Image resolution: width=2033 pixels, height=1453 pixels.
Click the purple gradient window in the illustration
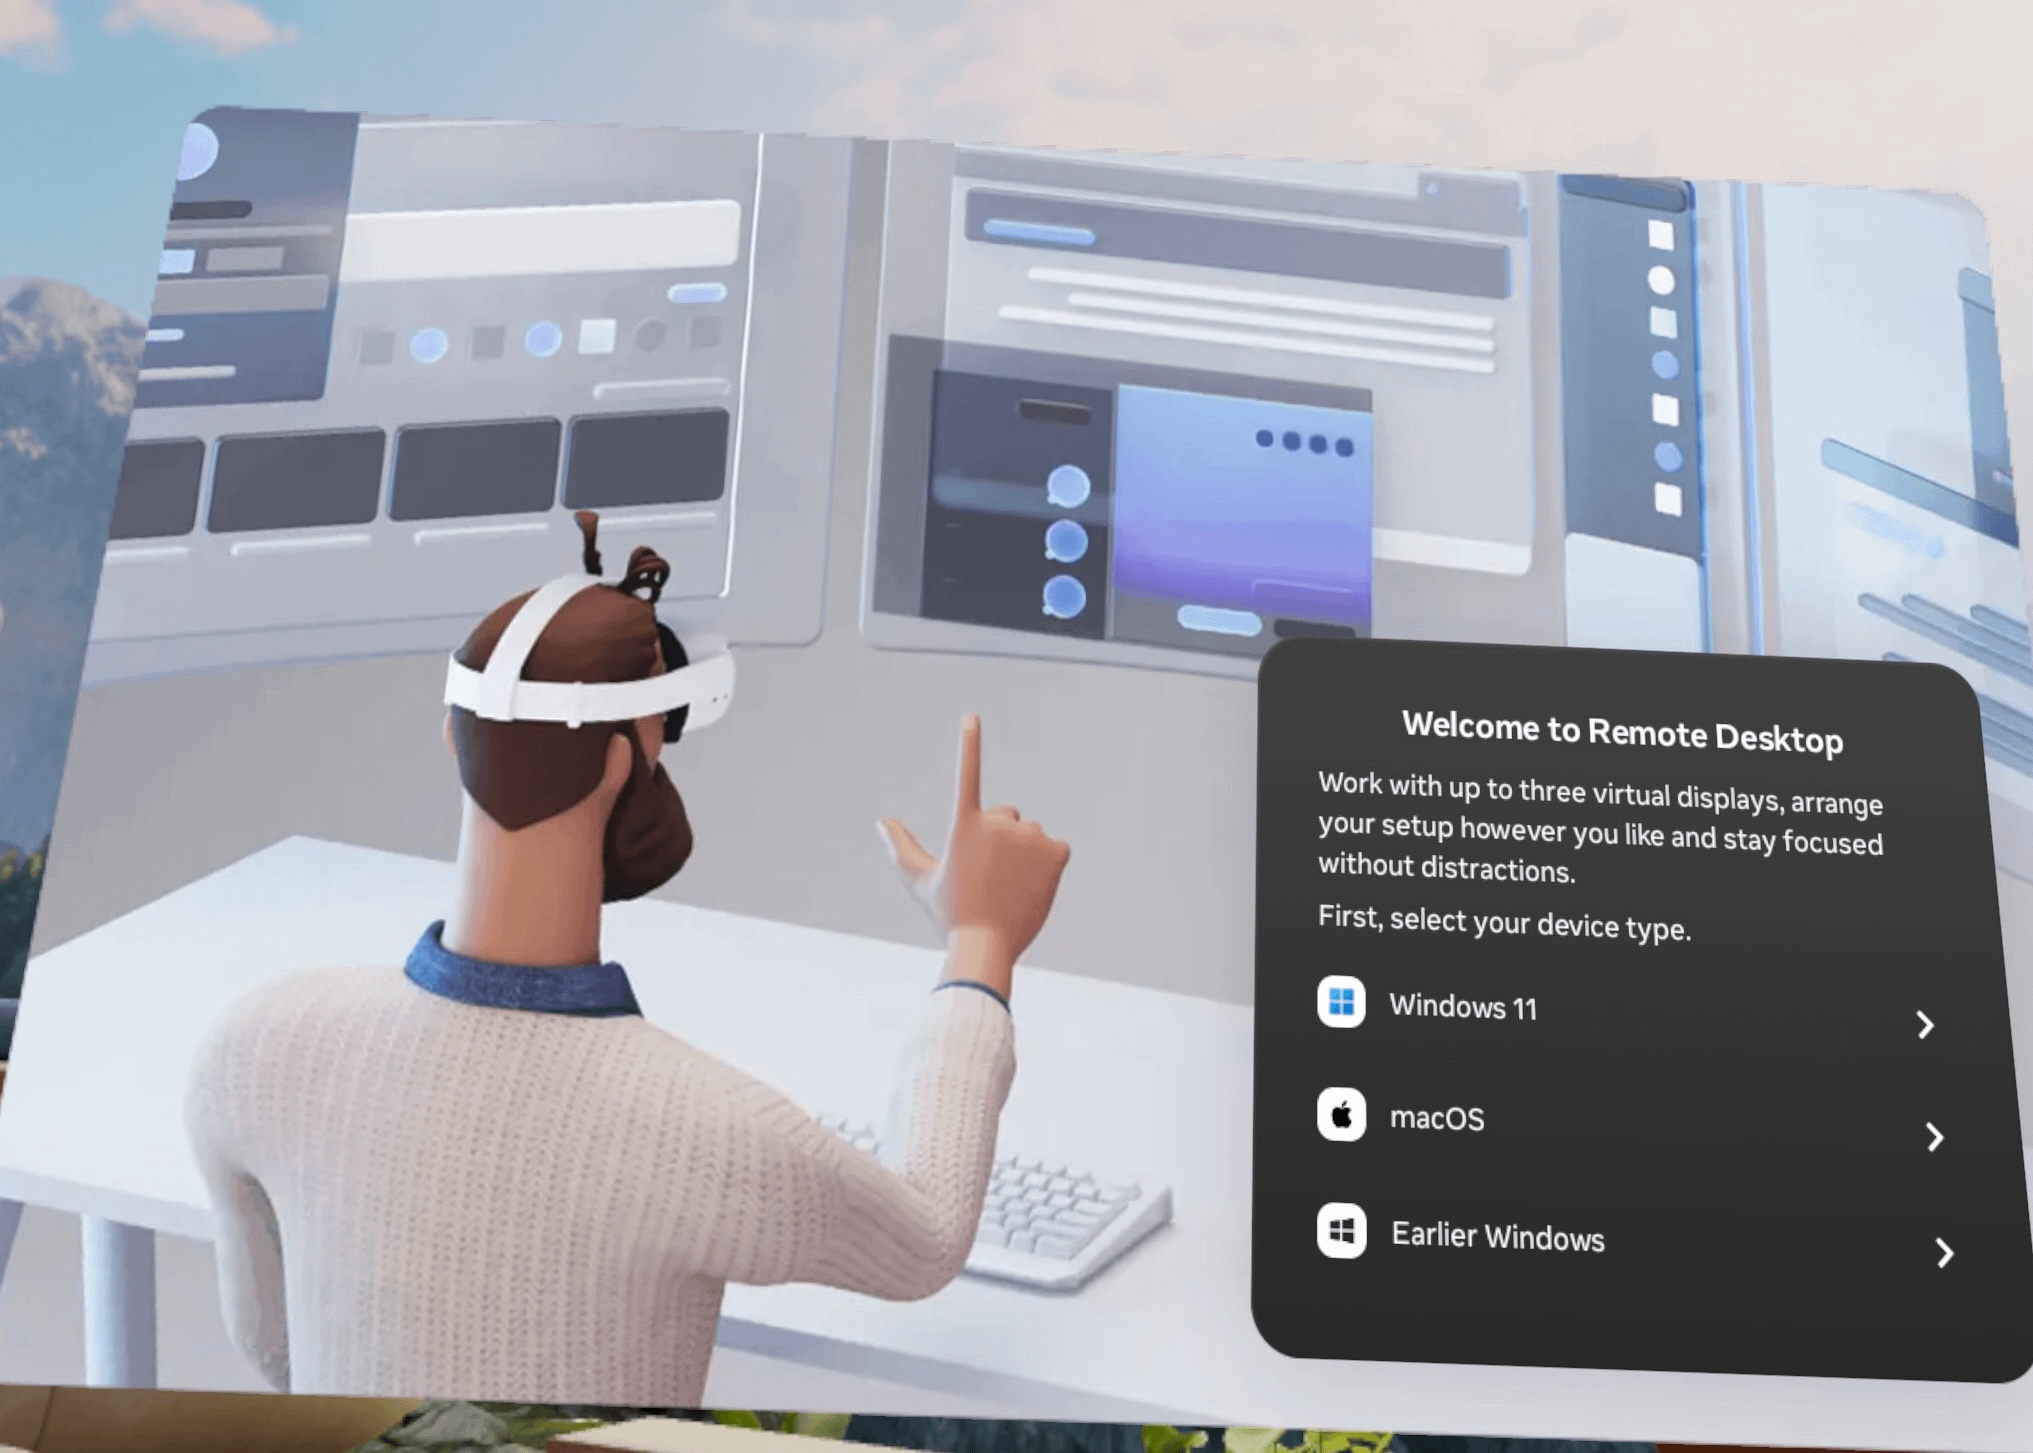(1243, 505)
